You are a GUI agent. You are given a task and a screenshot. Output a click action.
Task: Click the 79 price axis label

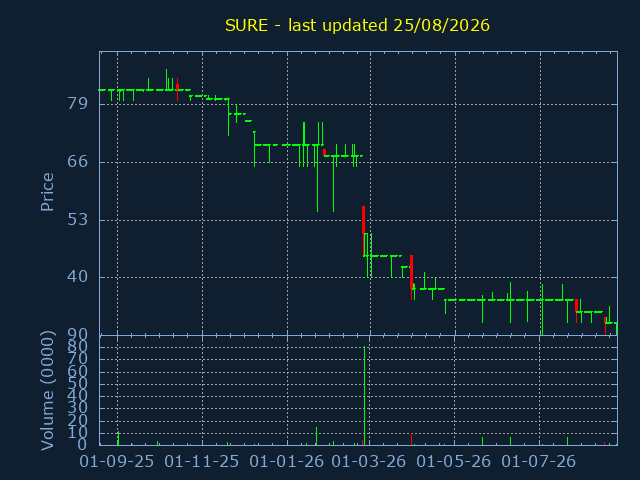pyautogui.click(x=78, y=104)
